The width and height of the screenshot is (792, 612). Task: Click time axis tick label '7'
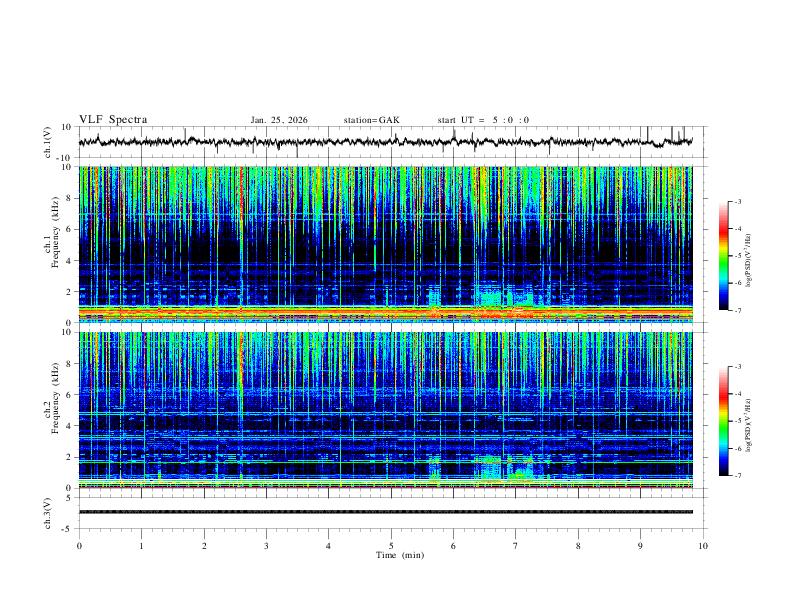[x=516, y=546]
